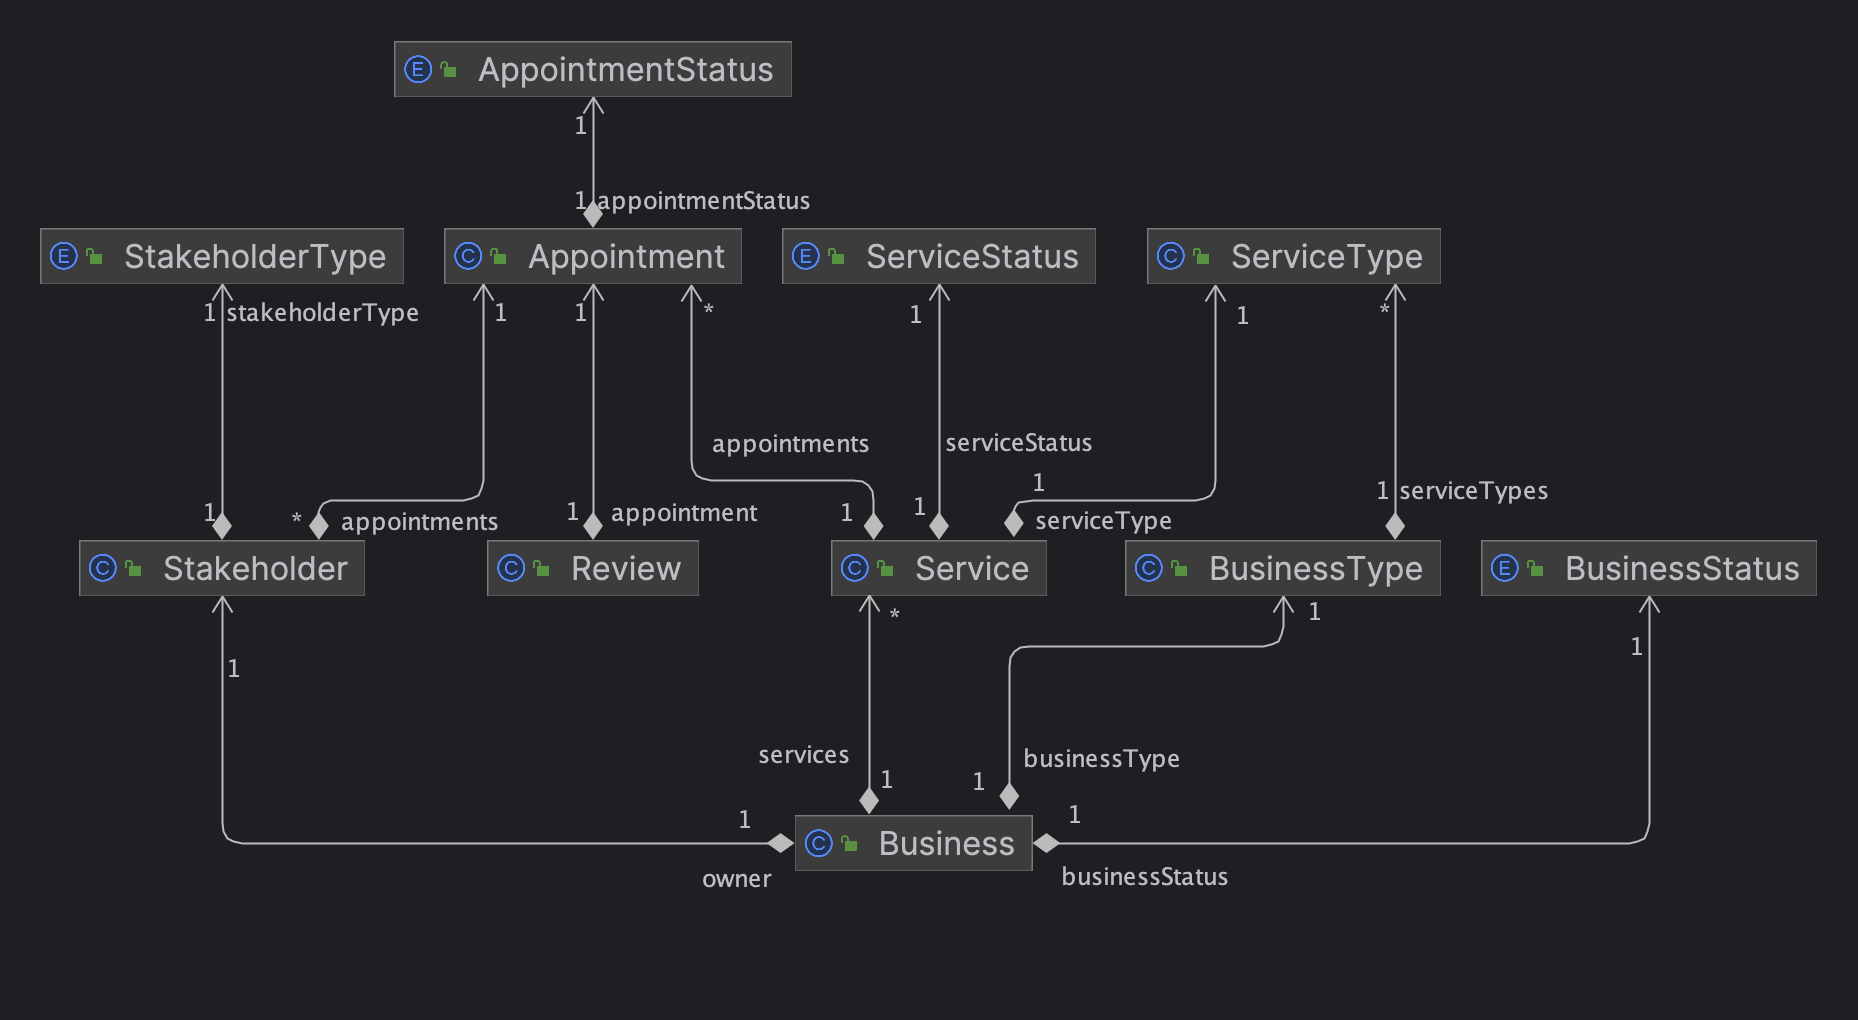The height and width of the screenshot is (1020, 1858).
Task: Click the class icon beside Review
Action: click(x=510, y=568)
